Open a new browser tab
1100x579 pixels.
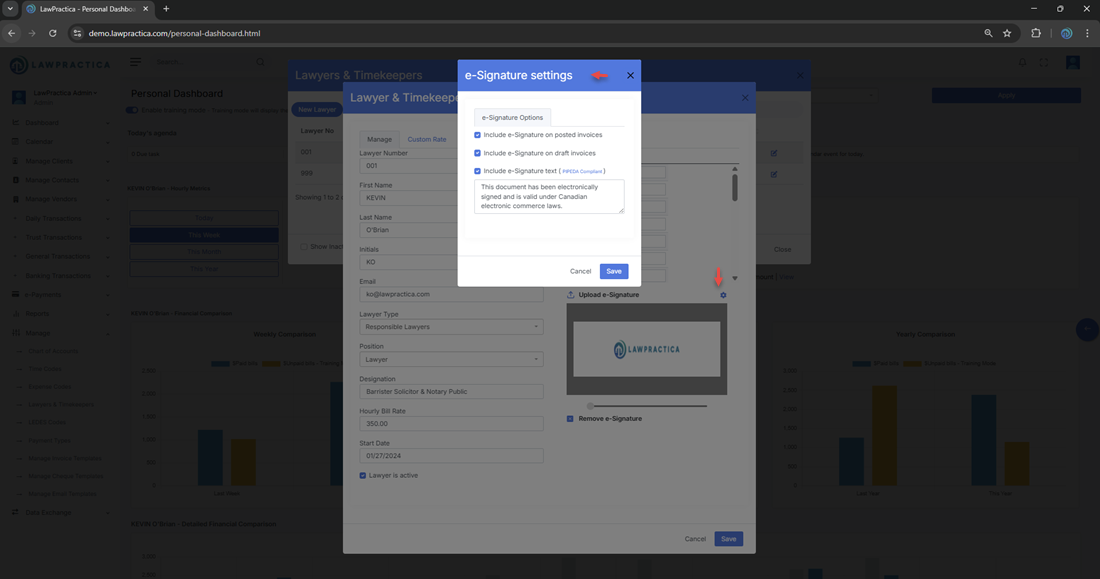pos(166,9)
